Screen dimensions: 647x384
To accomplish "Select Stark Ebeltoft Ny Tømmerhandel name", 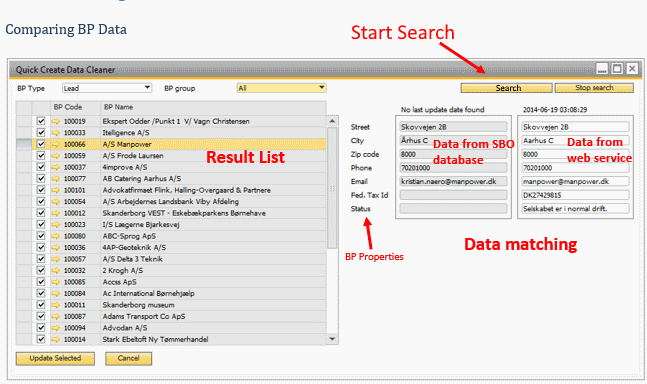I will 155,339.
